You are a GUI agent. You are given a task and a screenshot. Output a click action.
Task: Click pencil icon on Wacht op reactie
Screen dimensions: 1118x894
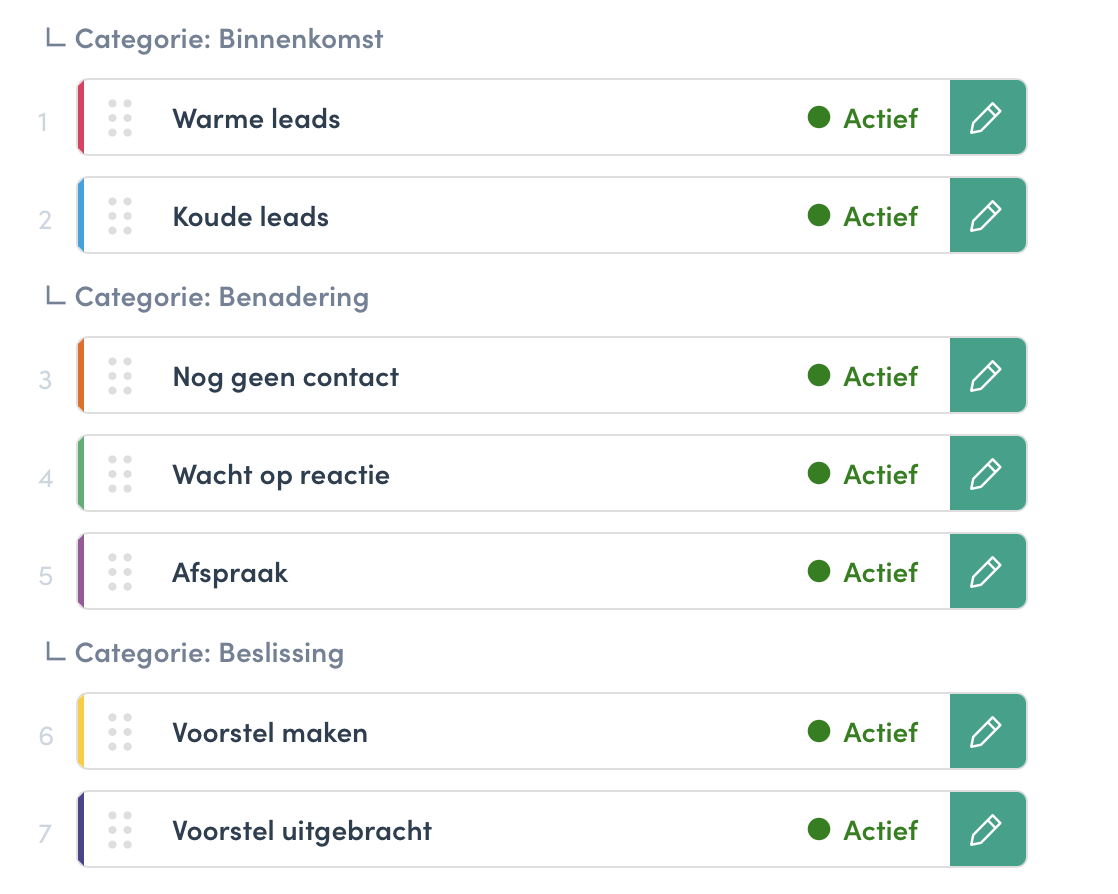[x=988, y=473]
